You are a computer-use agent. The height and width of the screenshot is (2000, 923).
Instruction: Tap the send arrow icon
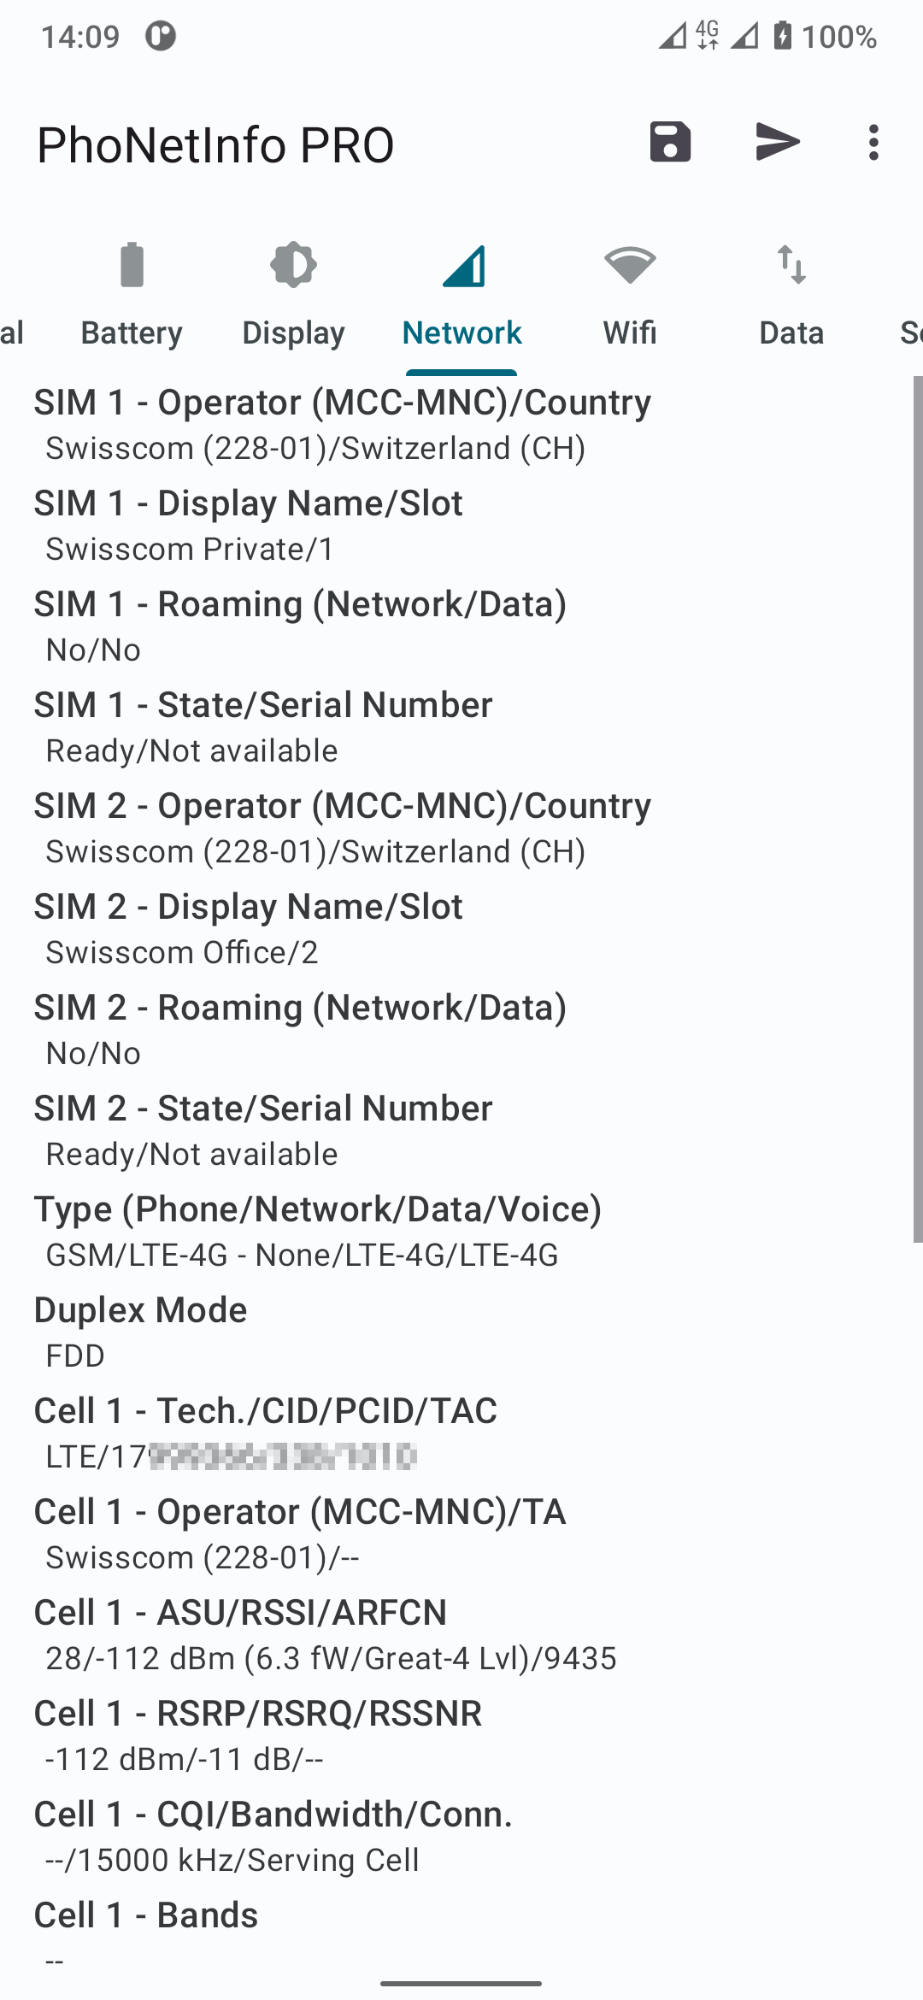pos(777,142)
